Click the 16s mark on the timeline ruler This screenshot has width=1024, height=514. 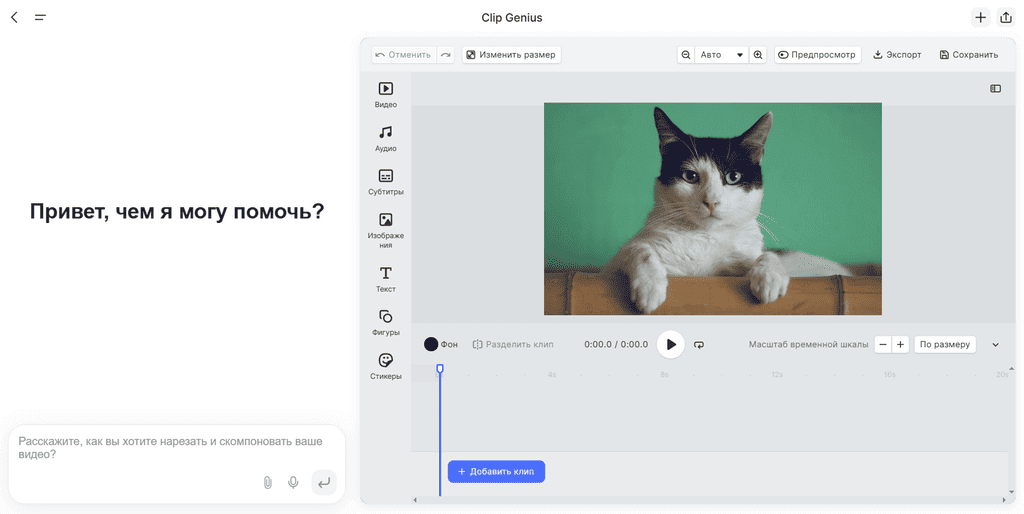[889, 375]
